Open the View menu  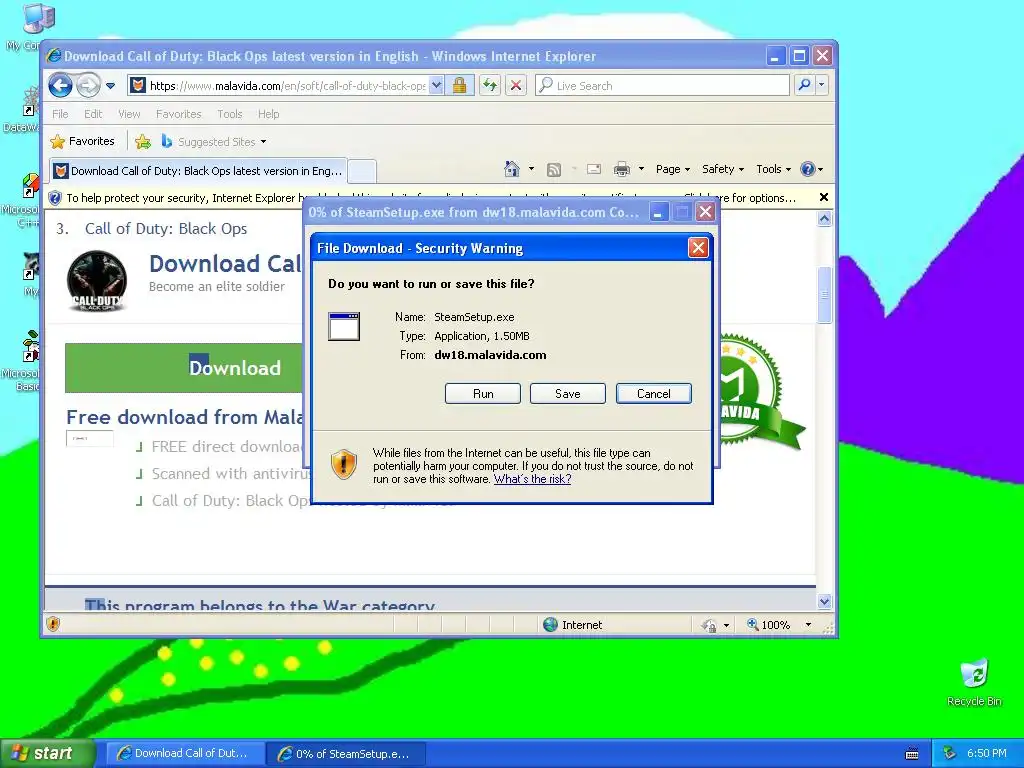click(x=129, y=114)
